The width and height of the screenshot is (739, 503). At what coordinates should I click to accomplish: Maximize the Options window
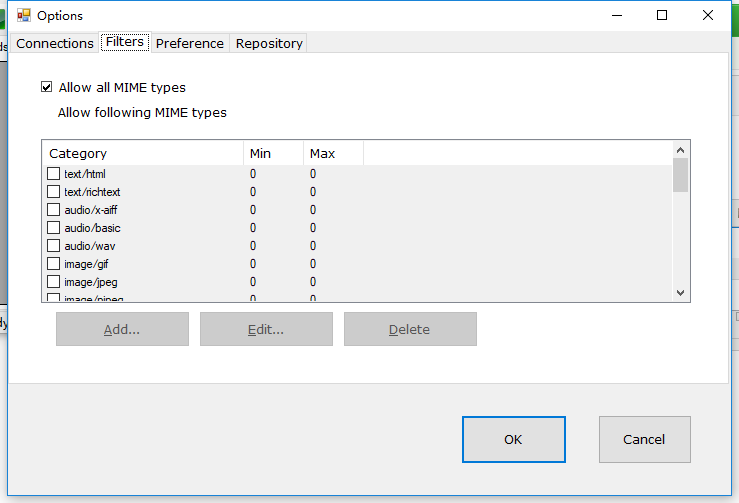pyautogui.click(x=662, y=15)
